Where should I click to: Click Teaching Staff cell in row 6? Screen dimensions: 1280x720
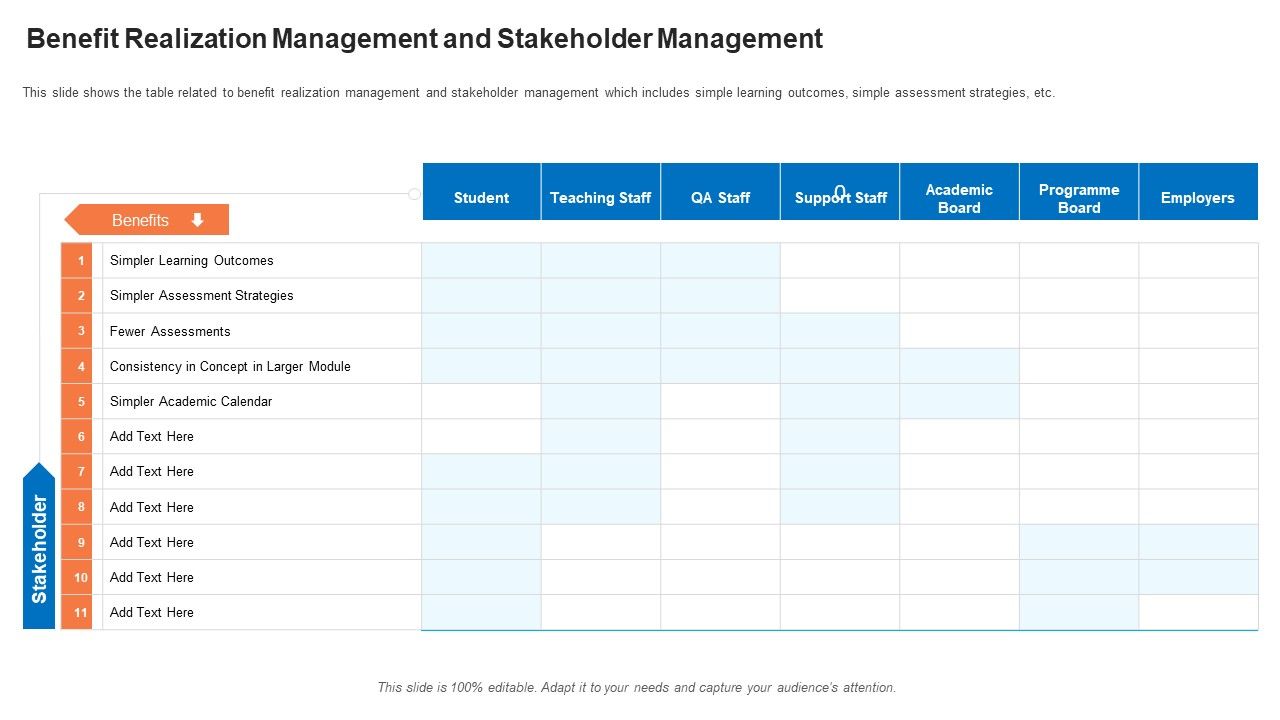(601, 436)
